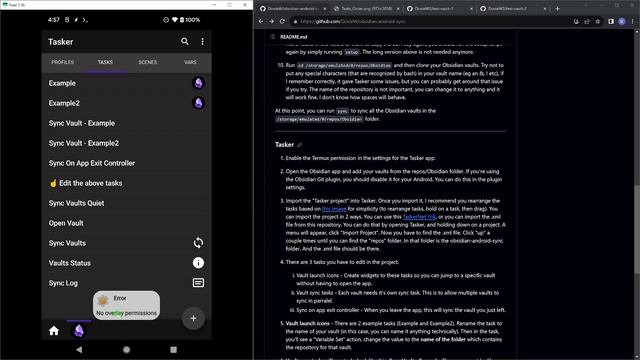
Task: Open Tasker search
Action: [185, 41]
